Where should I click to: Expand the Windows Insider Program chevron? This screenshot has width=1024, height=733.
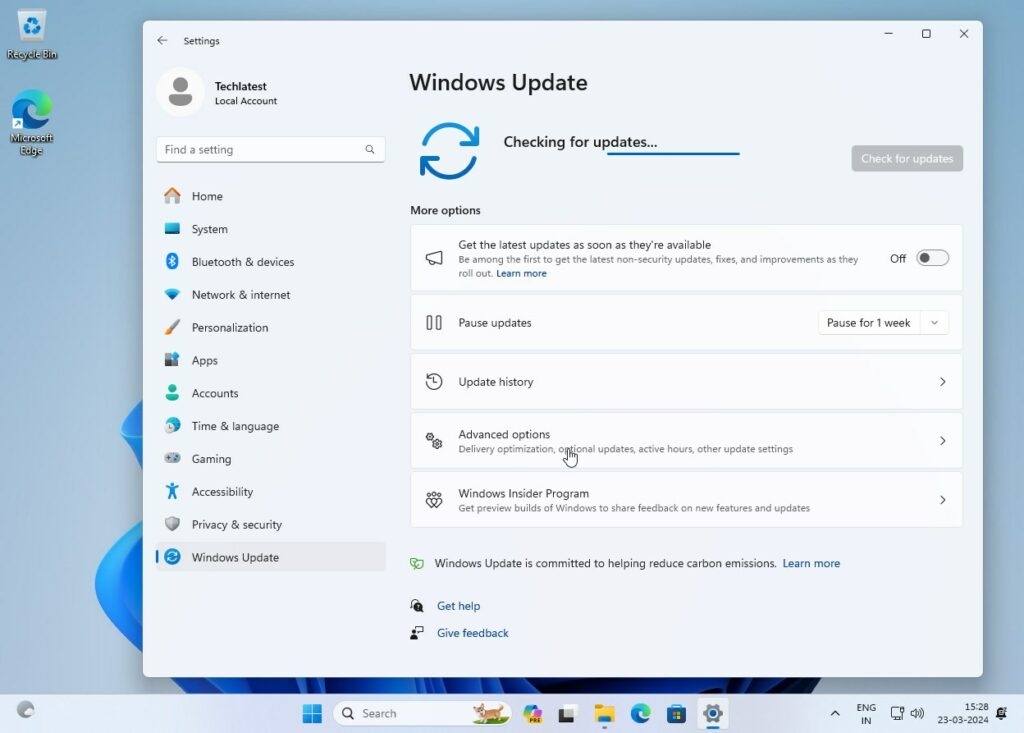[x=942, y=500]
